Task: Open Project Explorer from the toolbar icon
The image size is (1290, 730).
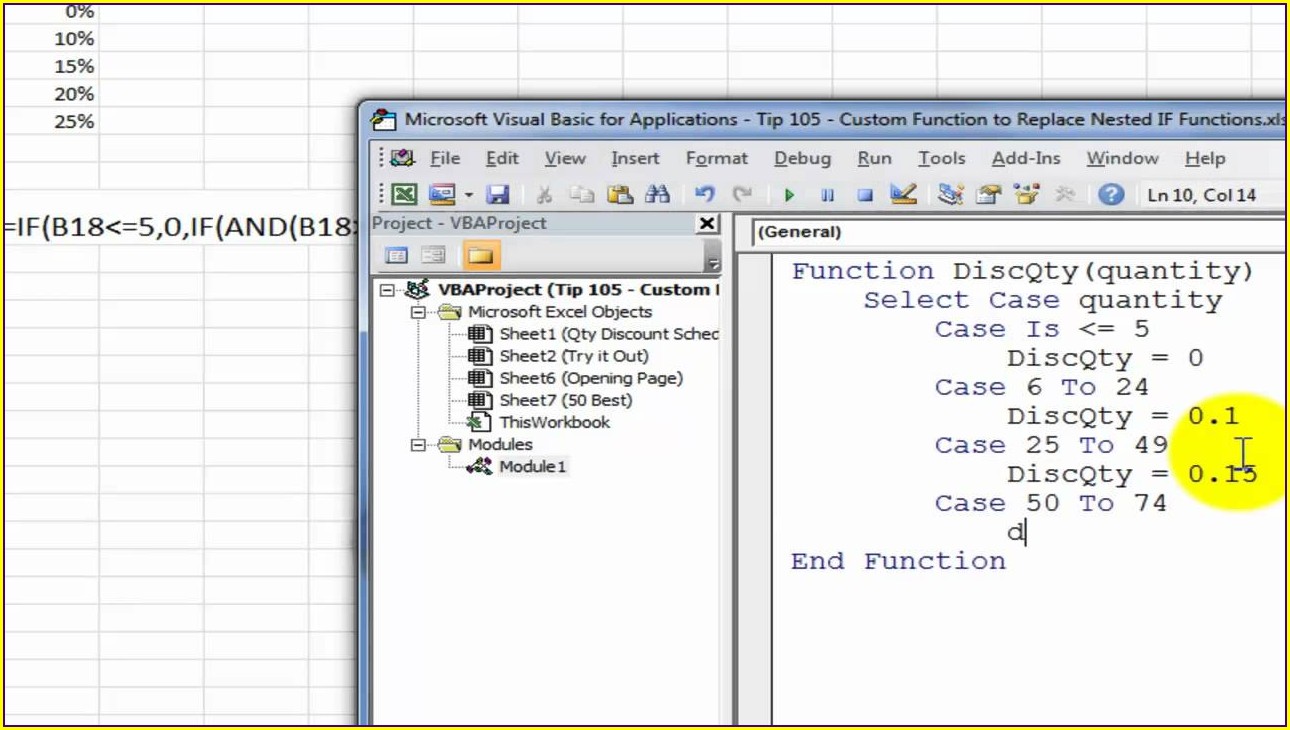Action: pos(951,195)
